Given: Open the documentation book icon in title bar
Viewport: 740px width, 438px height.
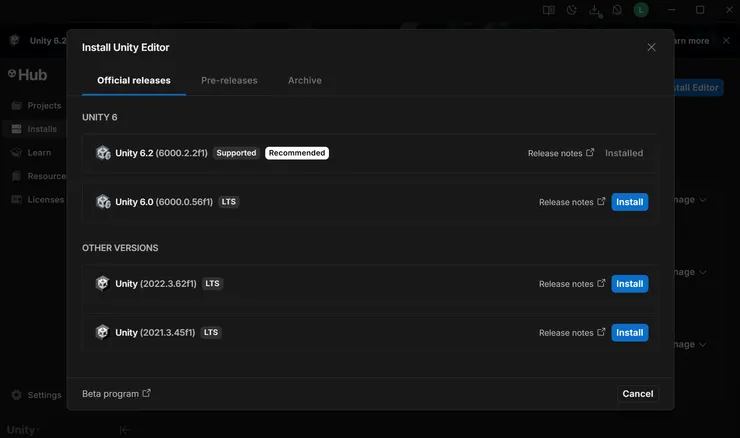Looking at the screenshot, I should [x=548, y=10].
